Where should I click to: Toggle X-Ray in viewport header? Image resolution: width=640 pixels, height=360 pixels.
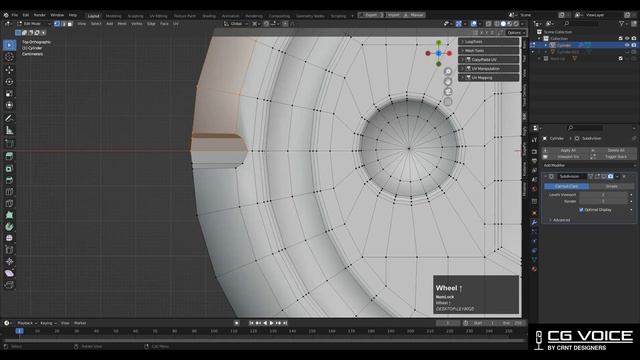pos(489,24)
